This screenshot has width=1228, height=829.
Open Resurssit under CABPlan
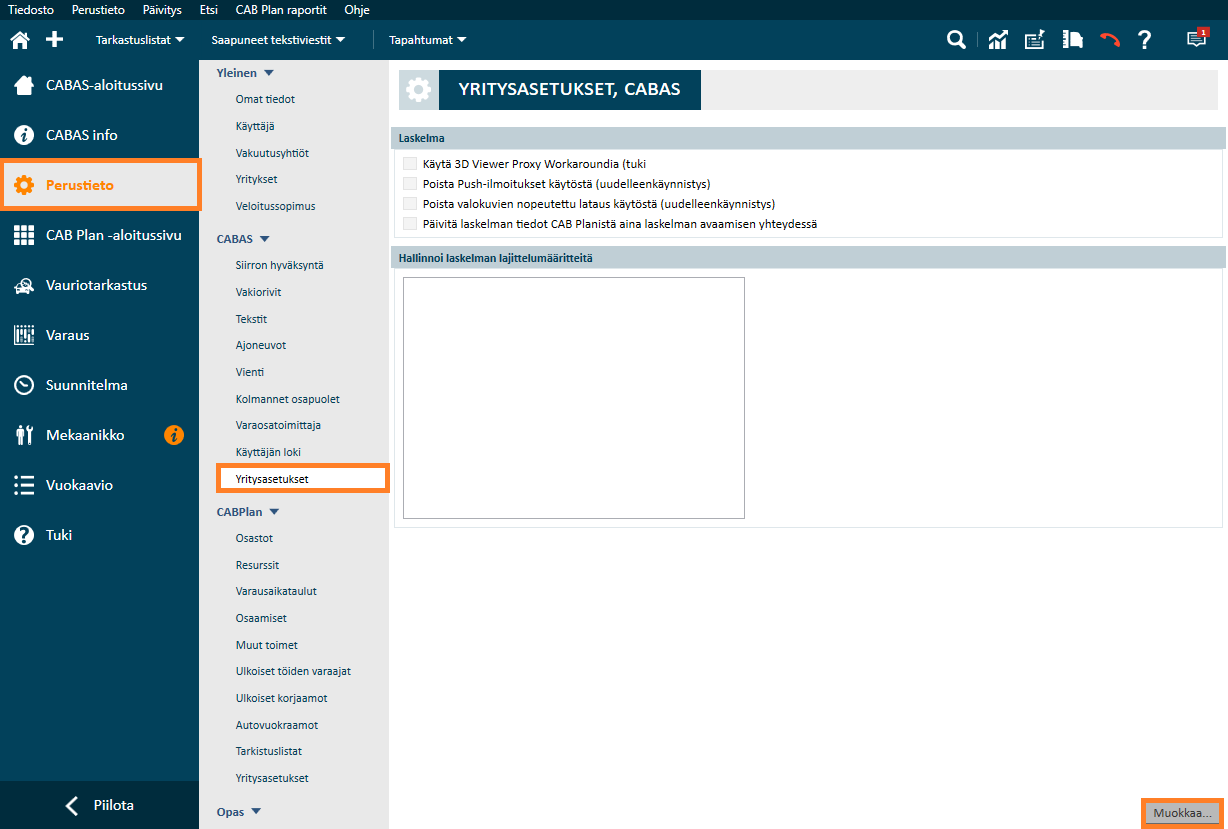[257, 565]
